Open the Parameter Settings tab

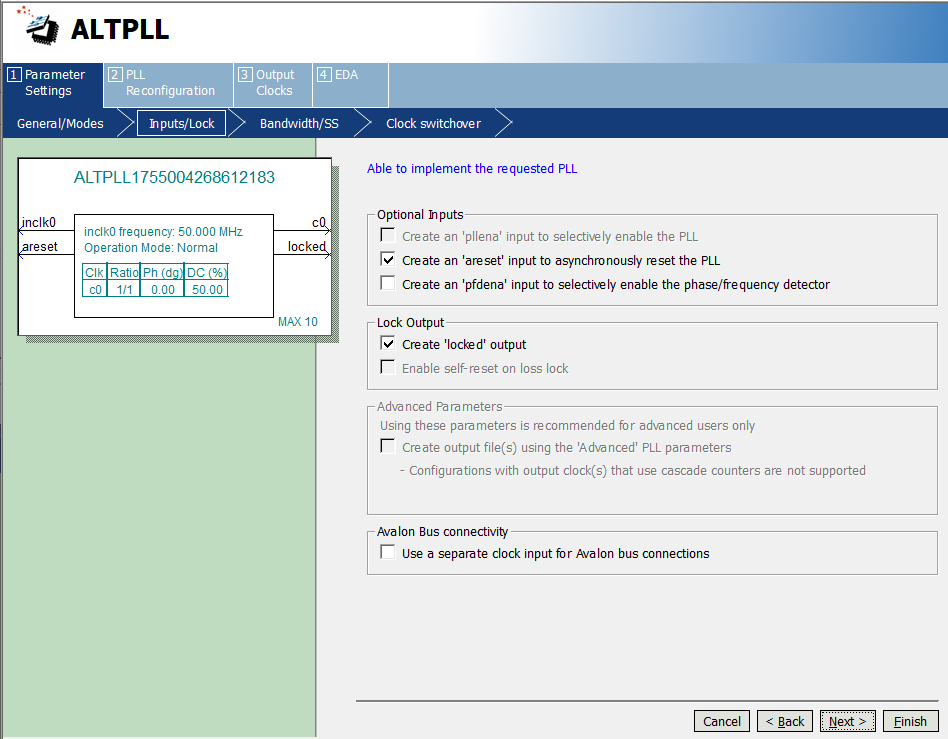coord(53,83)
